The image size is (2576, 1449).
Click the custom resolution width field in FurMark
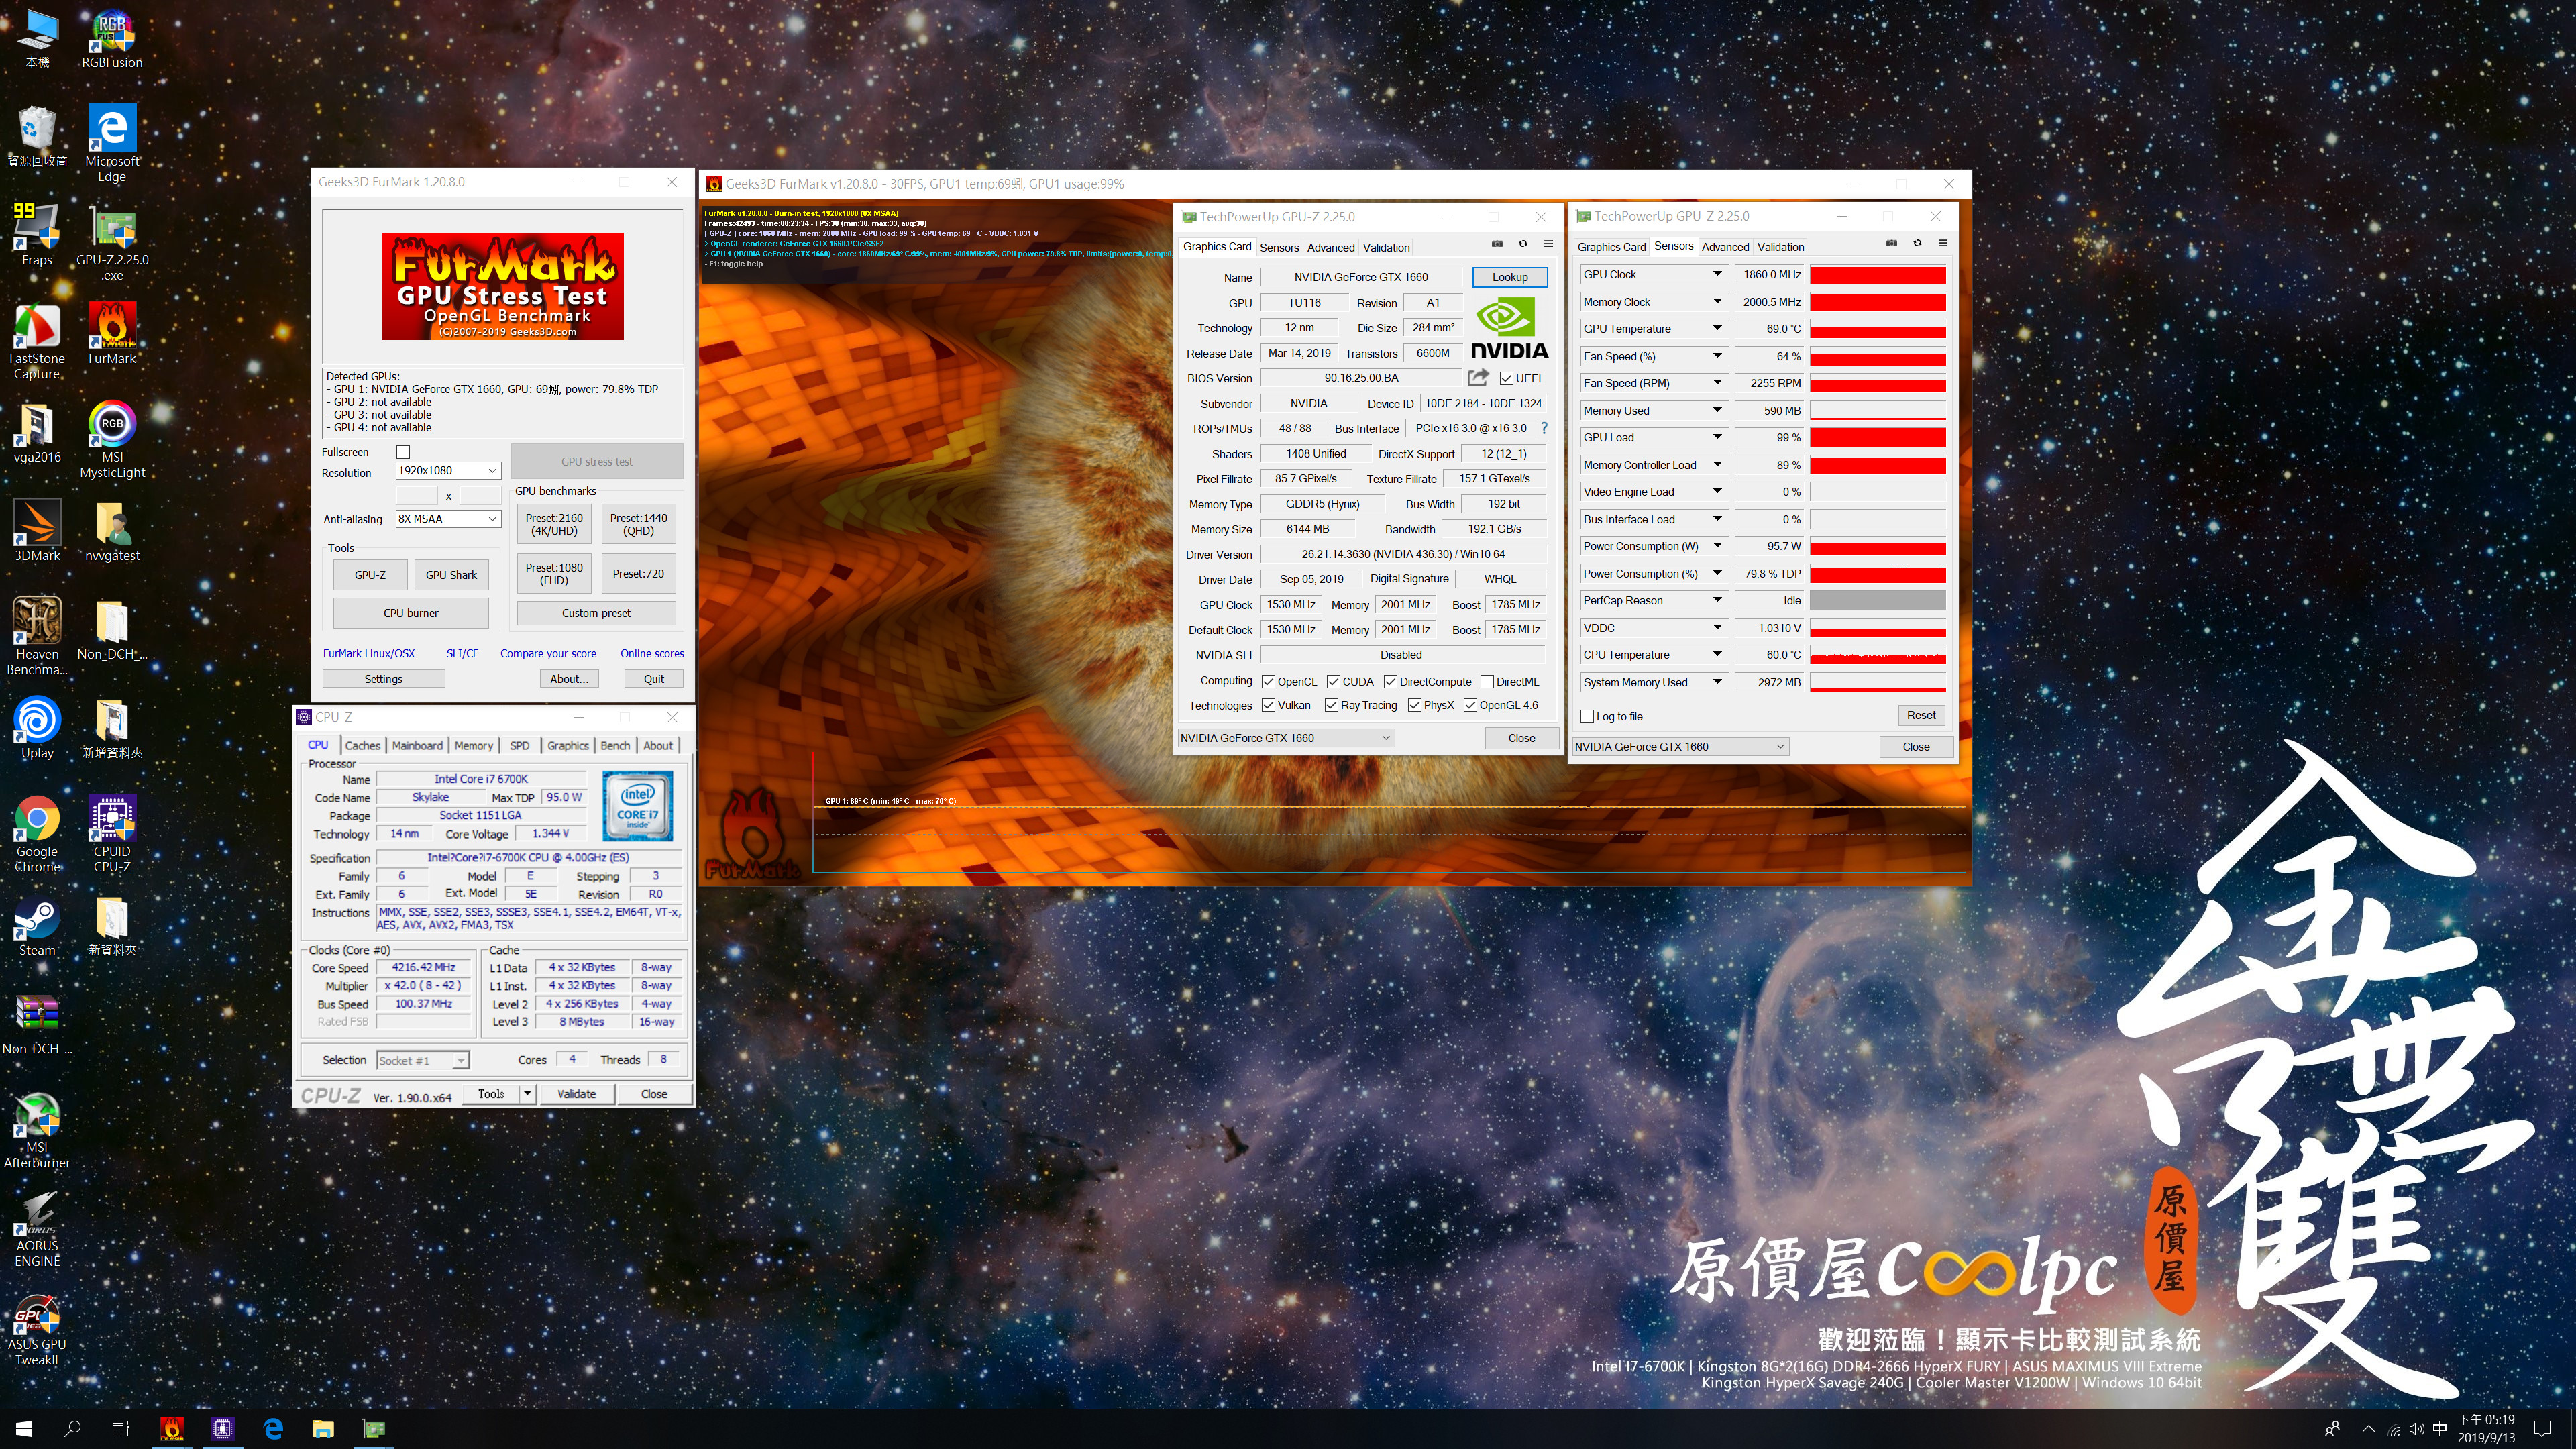(x=417, y=495)
